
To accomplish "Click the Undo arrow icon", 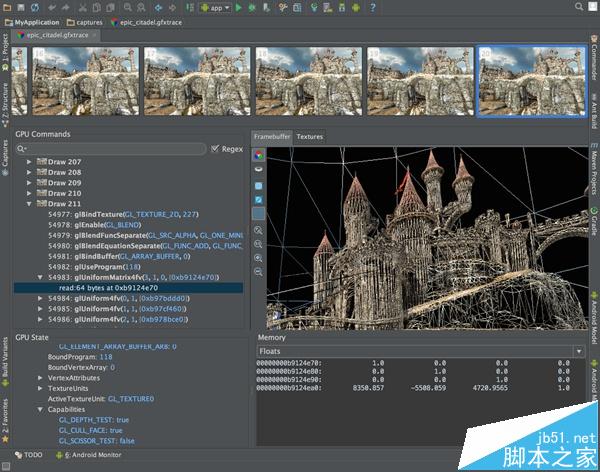I will (x=52, y=7).
